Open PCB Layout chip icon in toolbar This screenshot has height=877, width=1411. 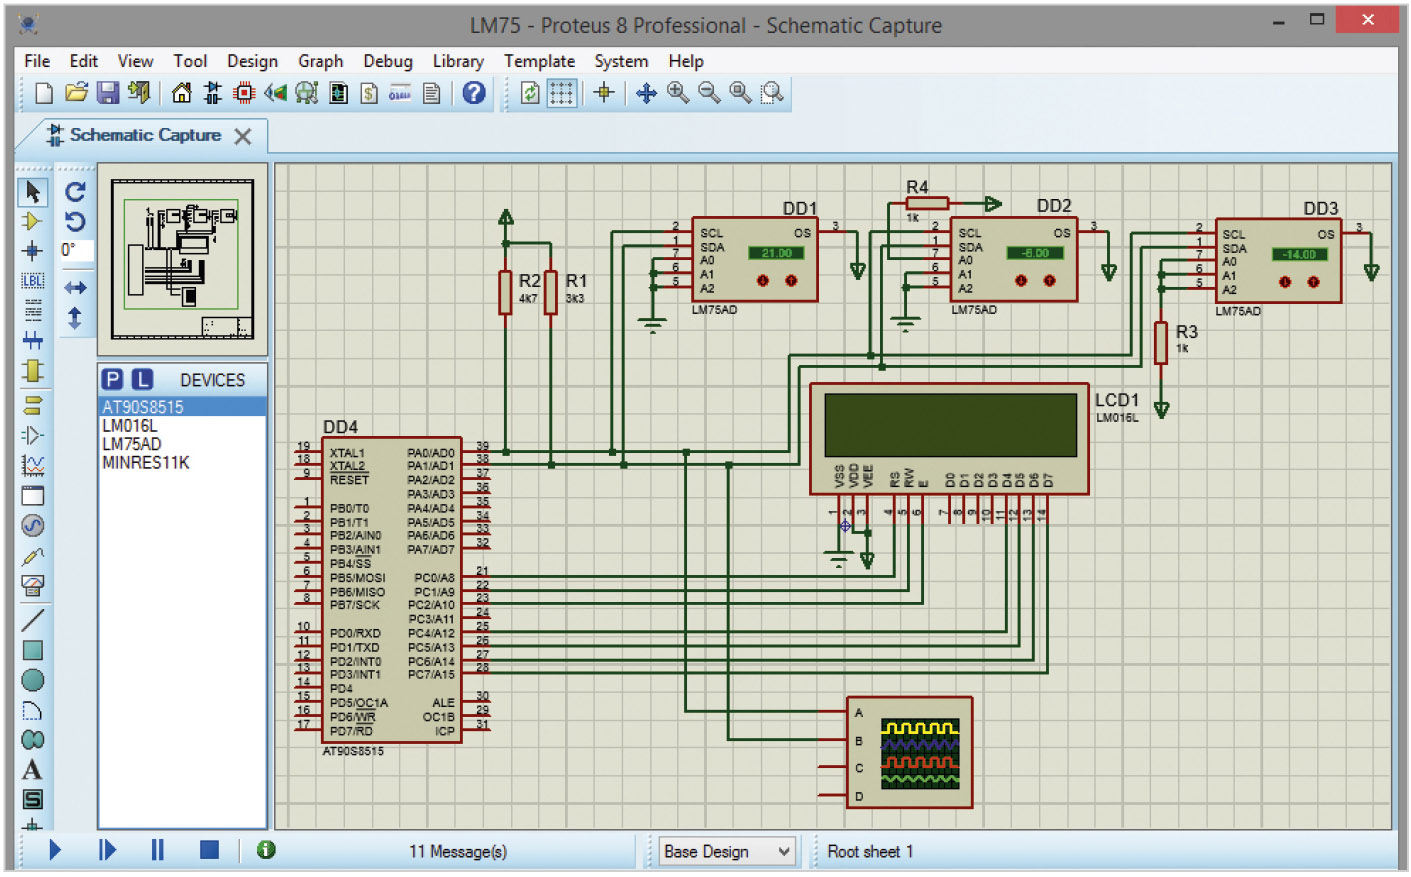[x=244, y=93]
